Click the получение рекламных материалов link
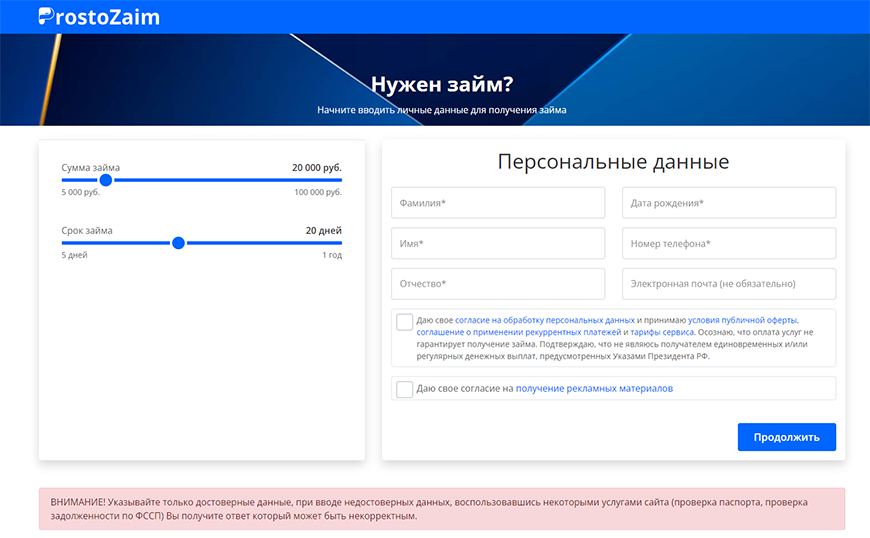Screen dimensions: 870x538 pos(594,389)
